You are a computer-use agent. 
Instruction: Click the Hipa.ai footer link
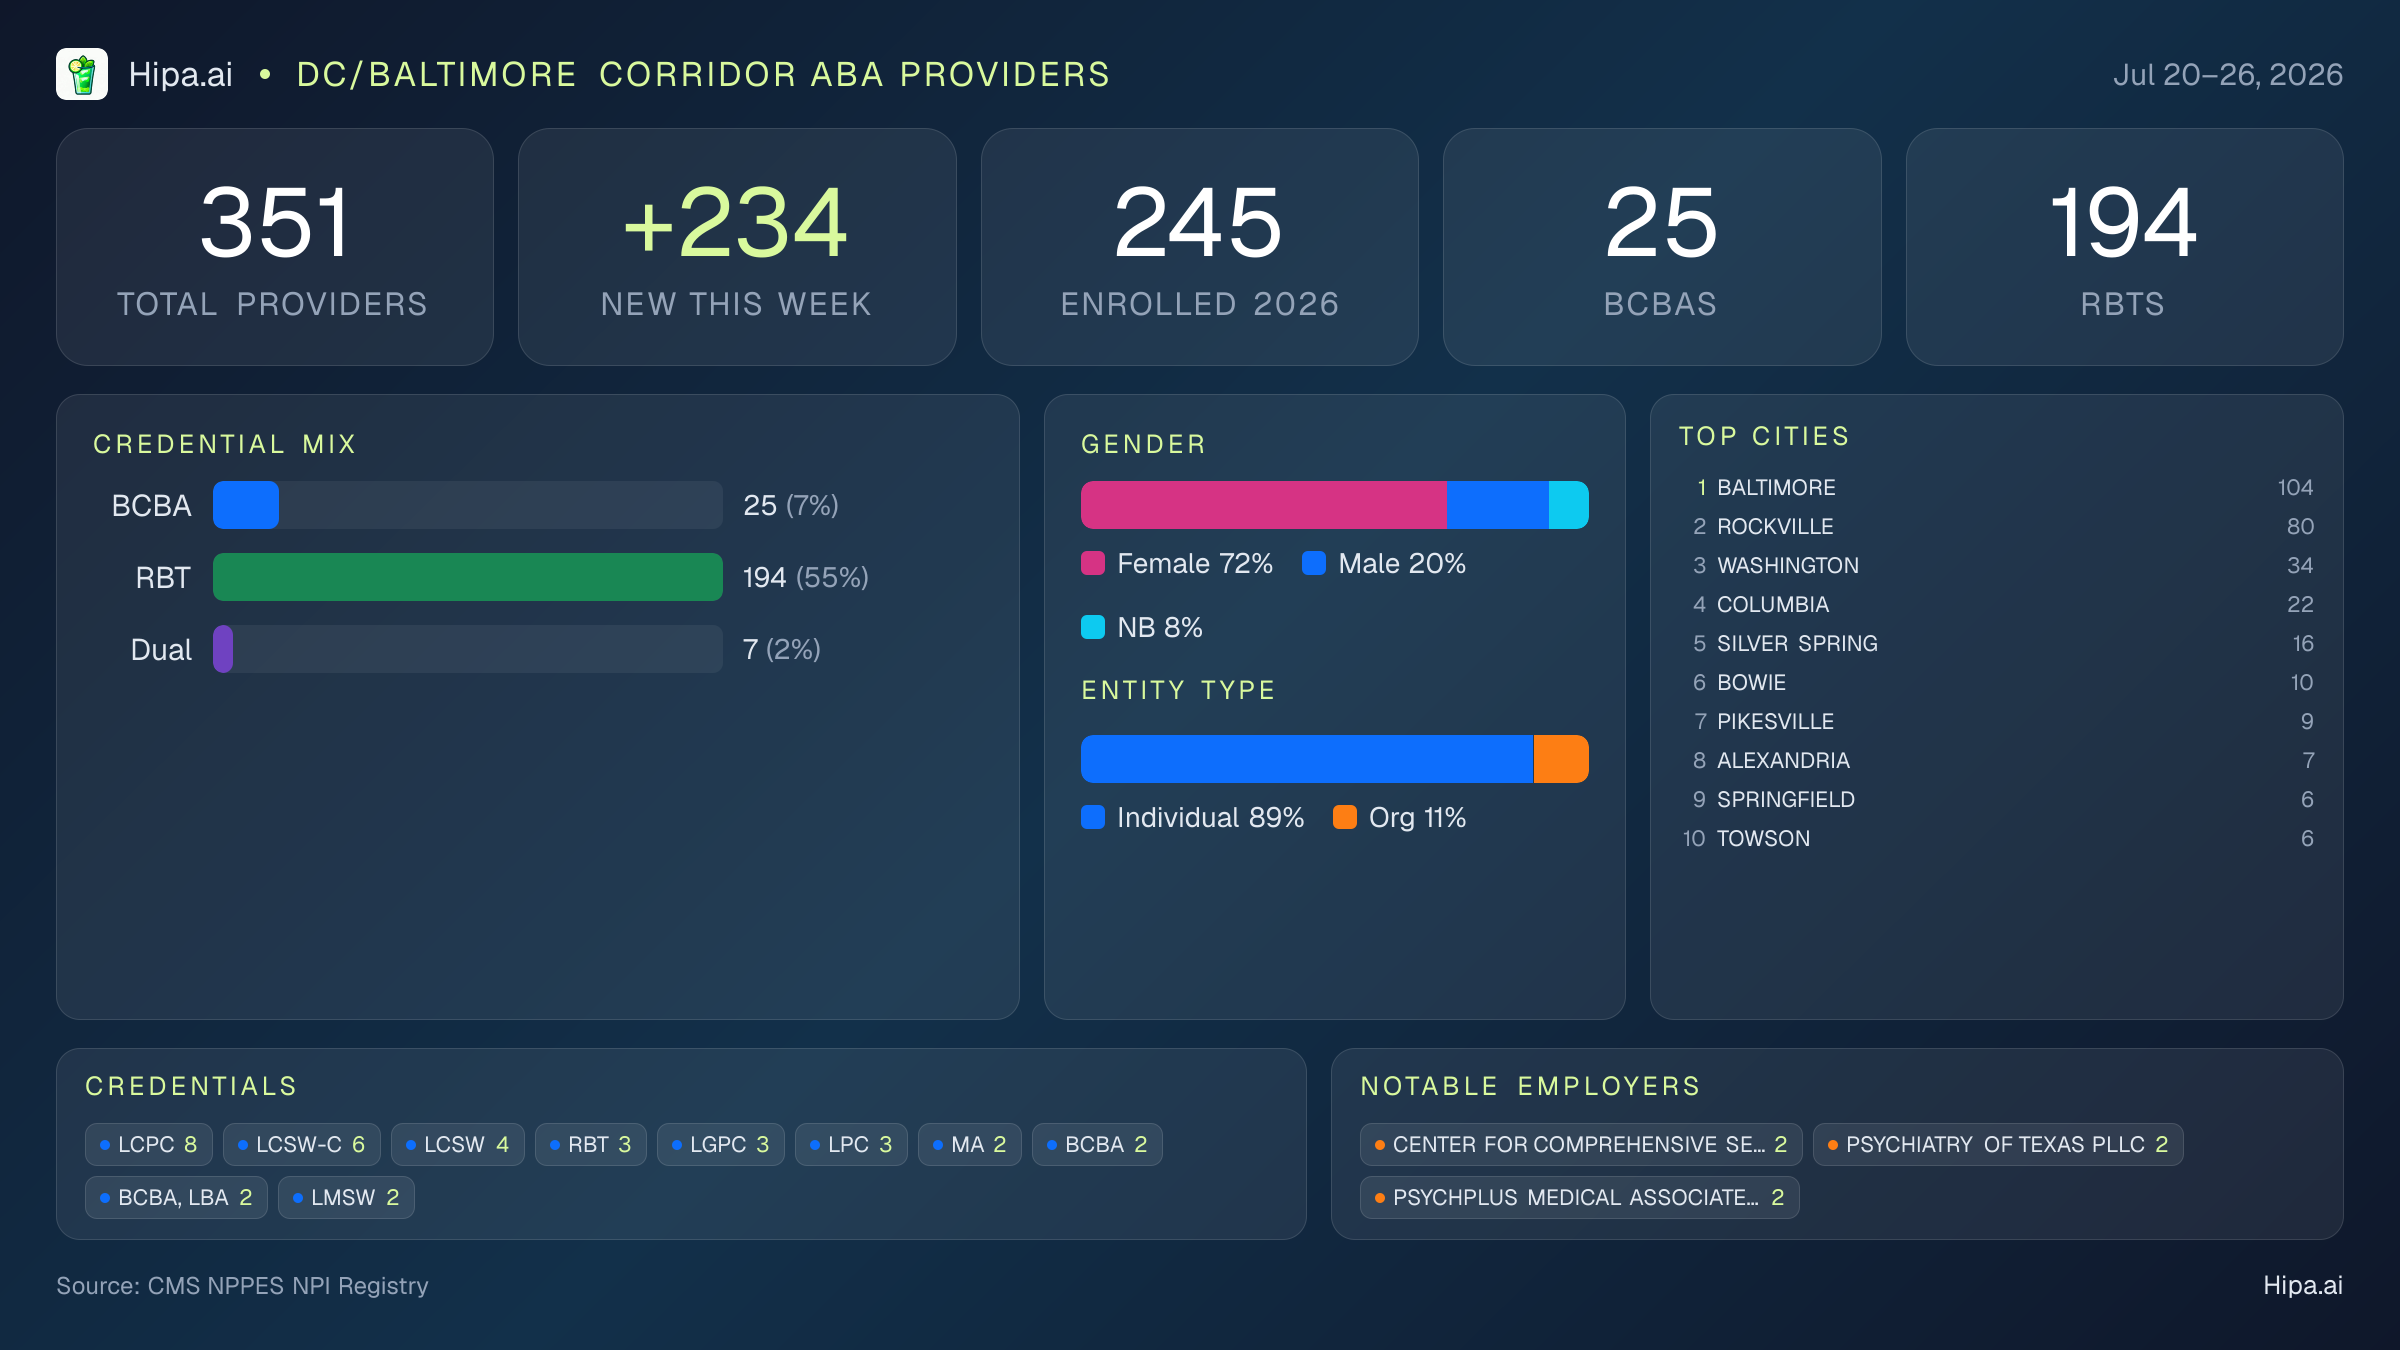tap(2303, 1285)
